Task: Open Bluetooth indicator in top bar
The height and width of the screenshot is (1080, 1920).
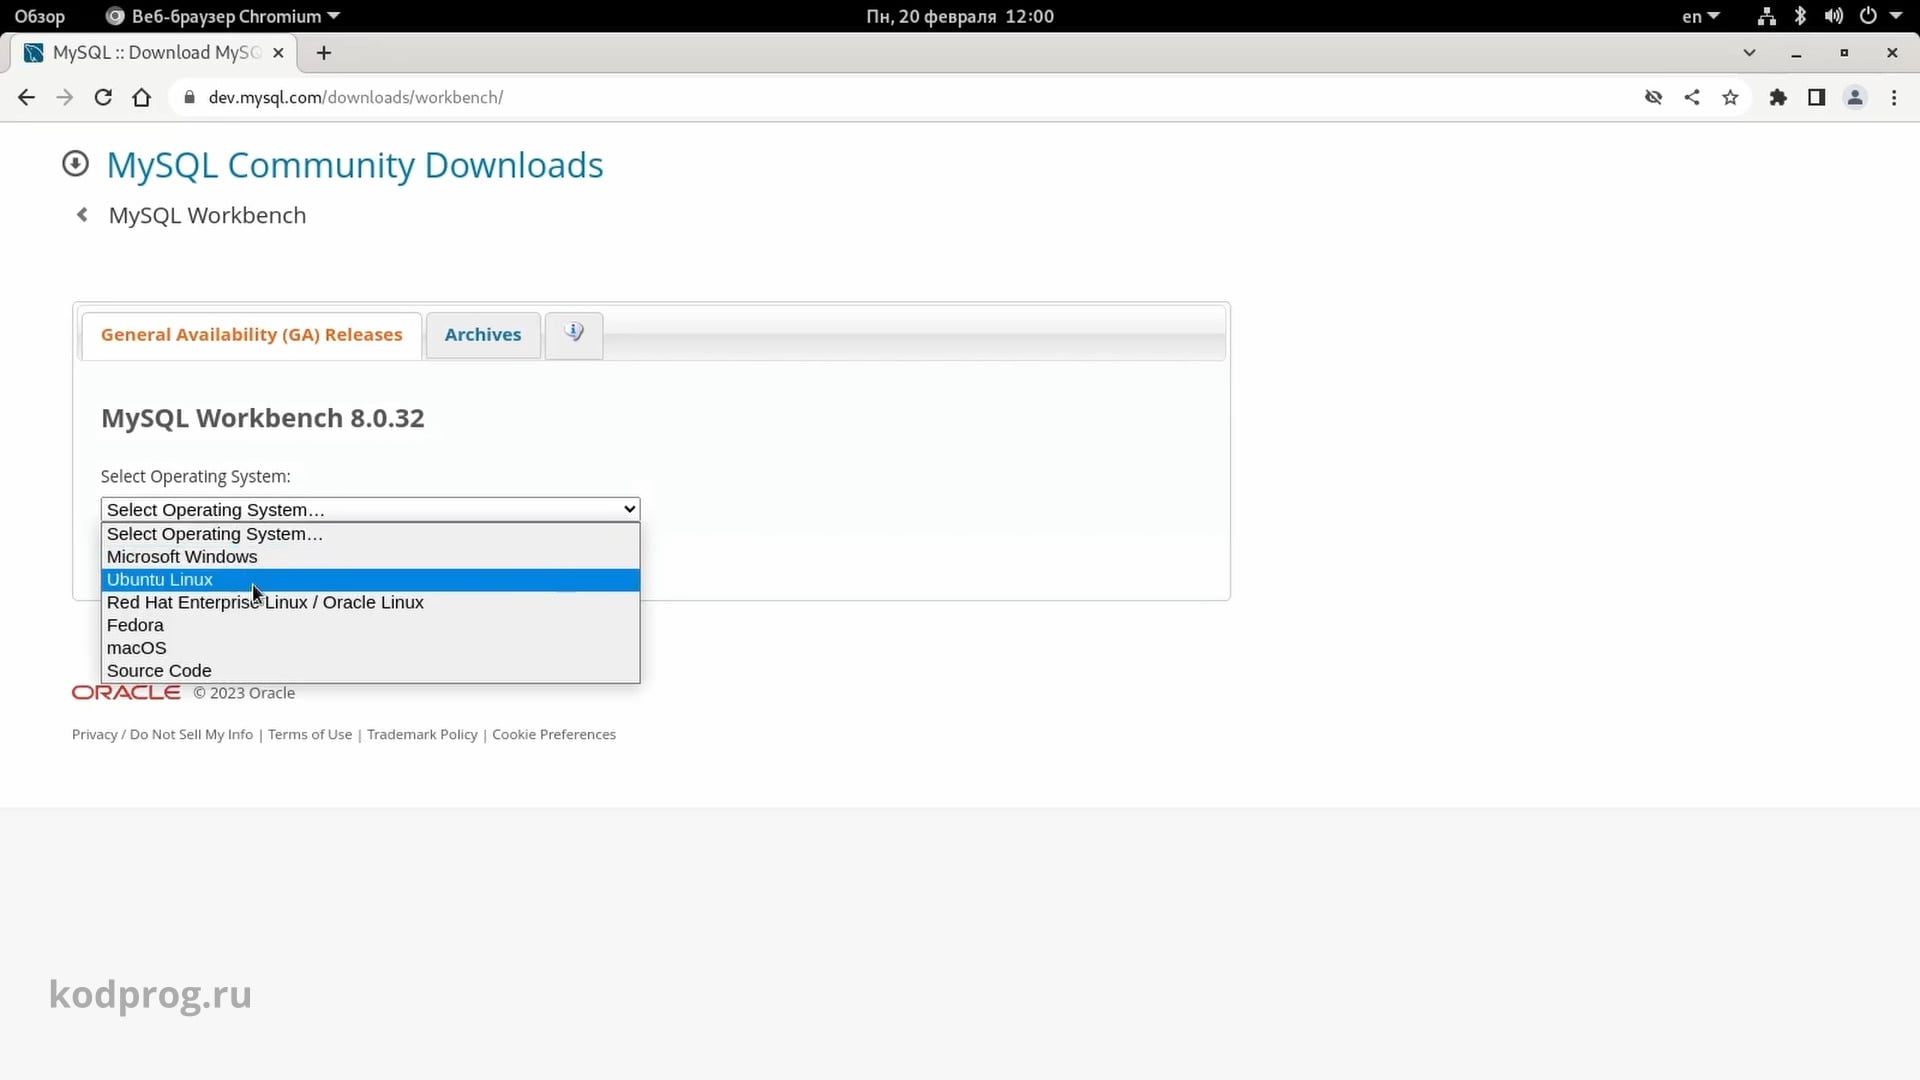Action: (x=1800, y=16)
